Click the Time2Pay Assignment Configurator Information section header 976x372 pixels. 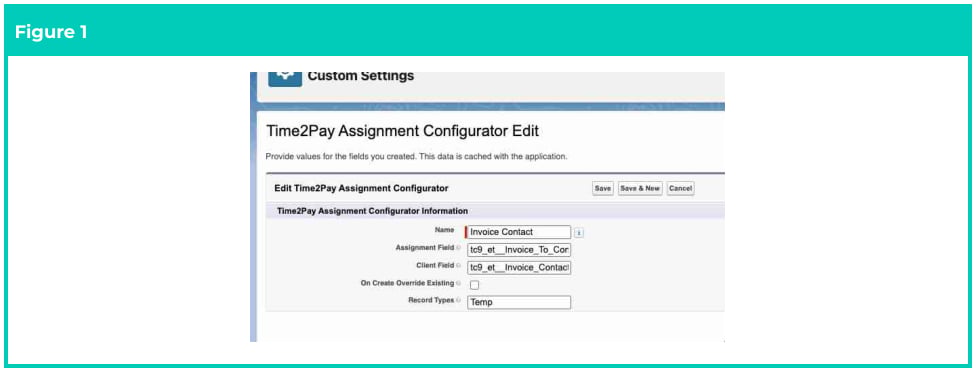click(x=372, y=211)
